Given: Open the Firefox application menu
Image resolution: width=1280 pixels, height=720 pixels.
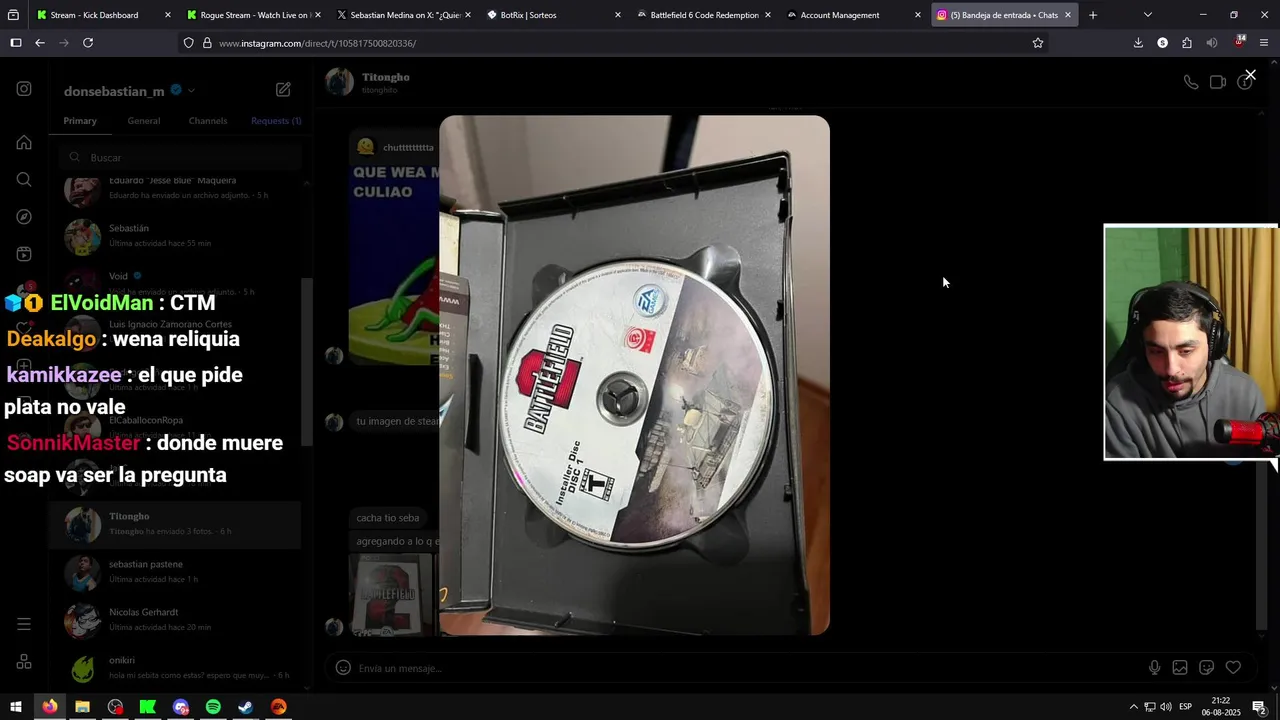Looking at the screenshot, I should point(1264,43).
